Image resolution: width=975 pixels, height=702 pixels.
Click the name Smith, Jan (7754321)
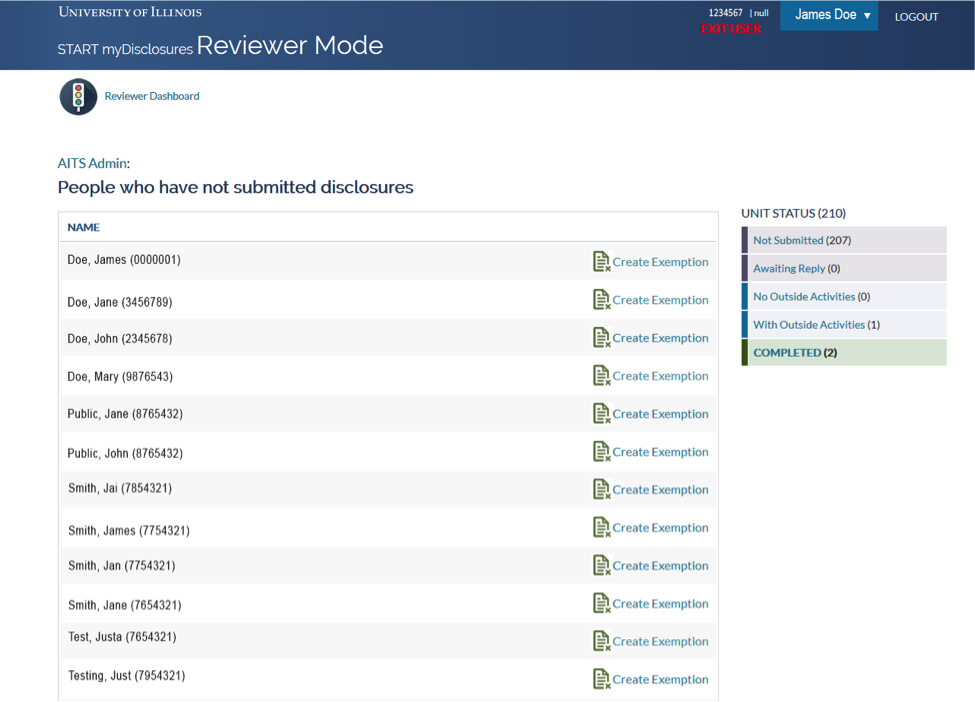(x=122, y=566)
